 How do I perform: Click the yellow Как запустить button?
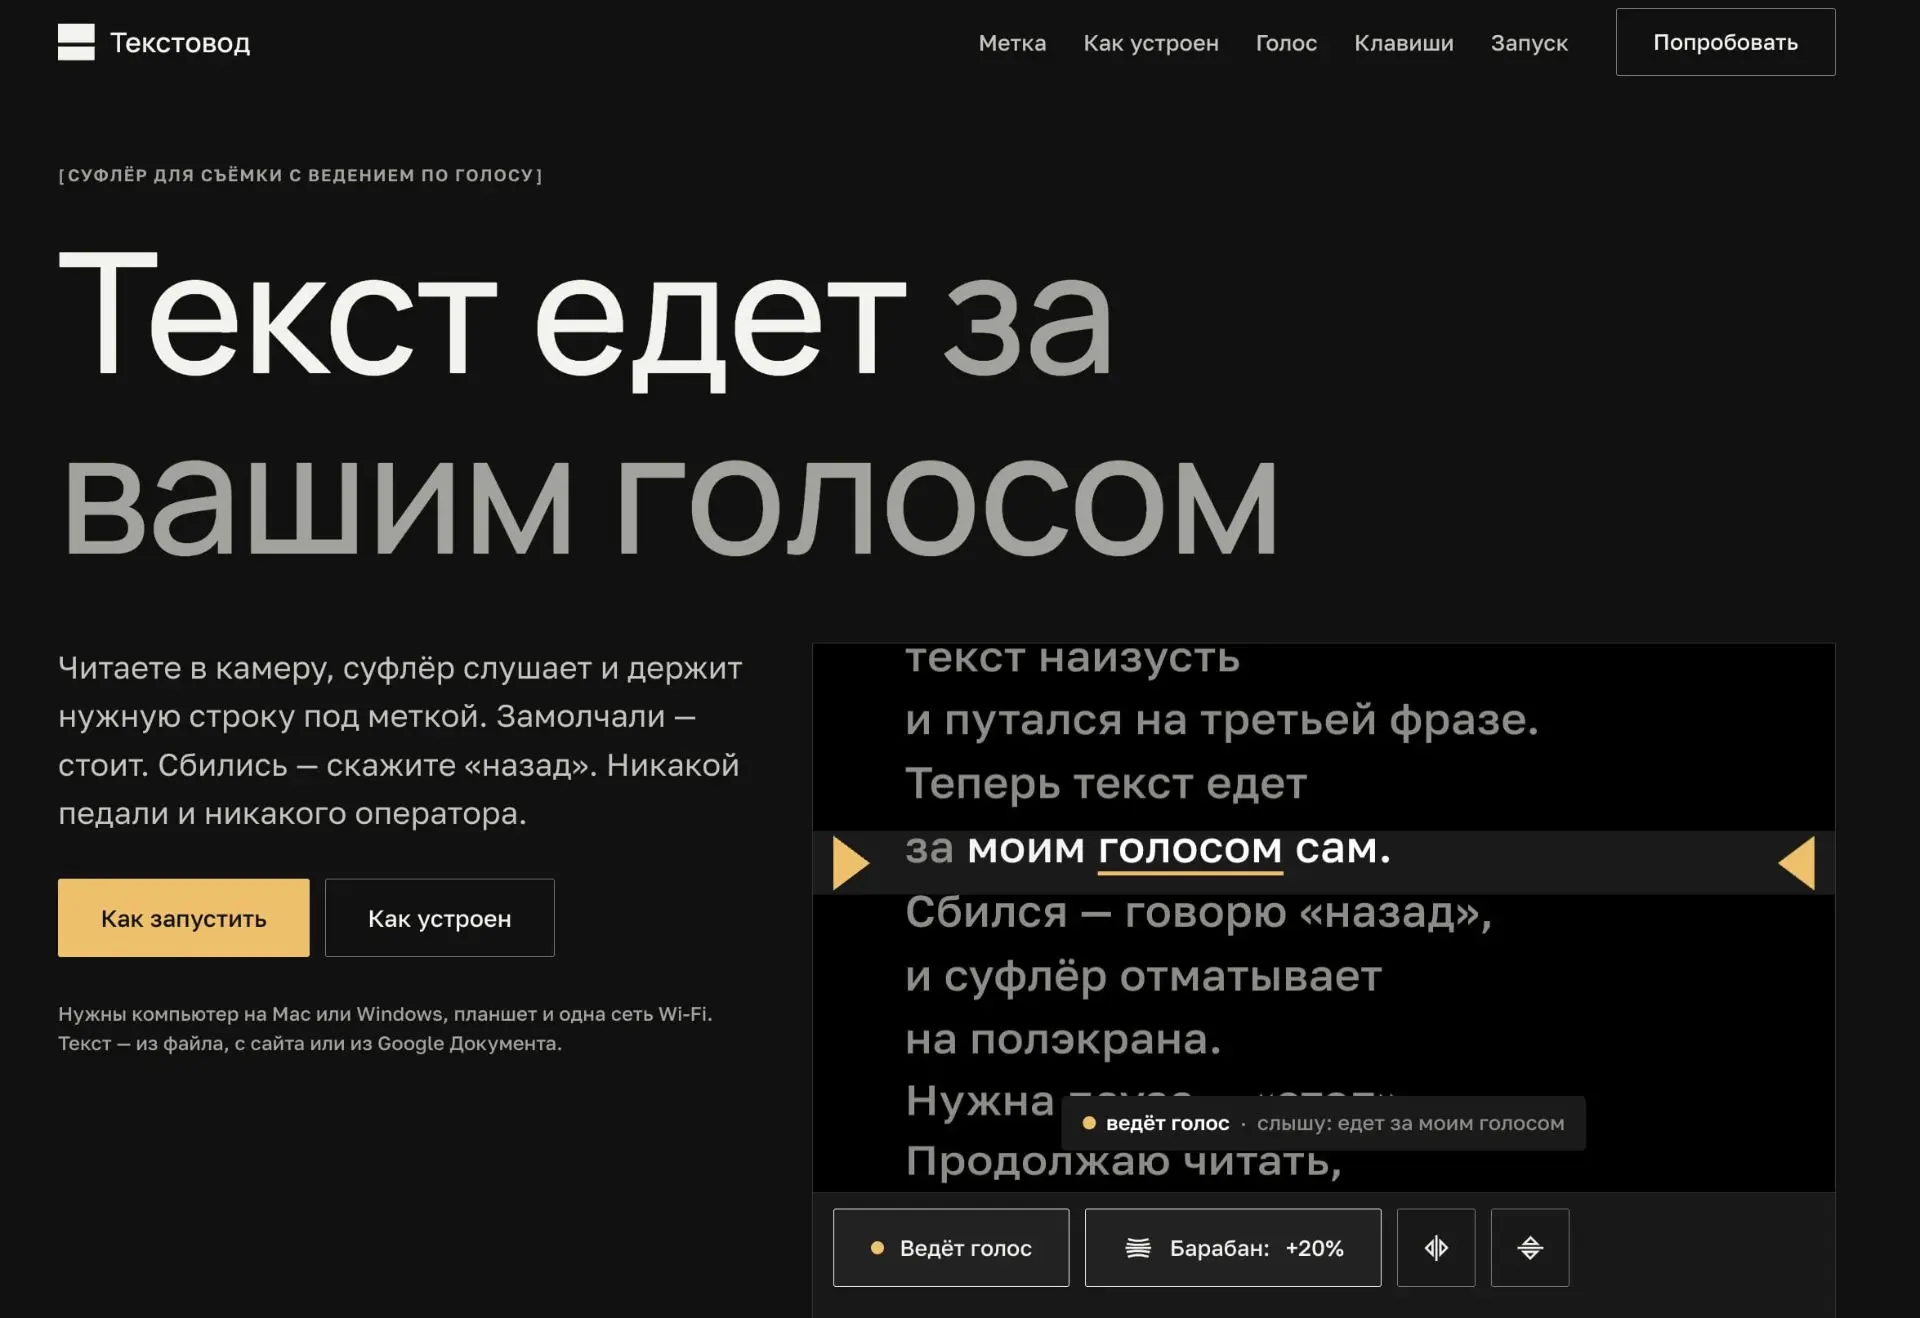[184, 918]
